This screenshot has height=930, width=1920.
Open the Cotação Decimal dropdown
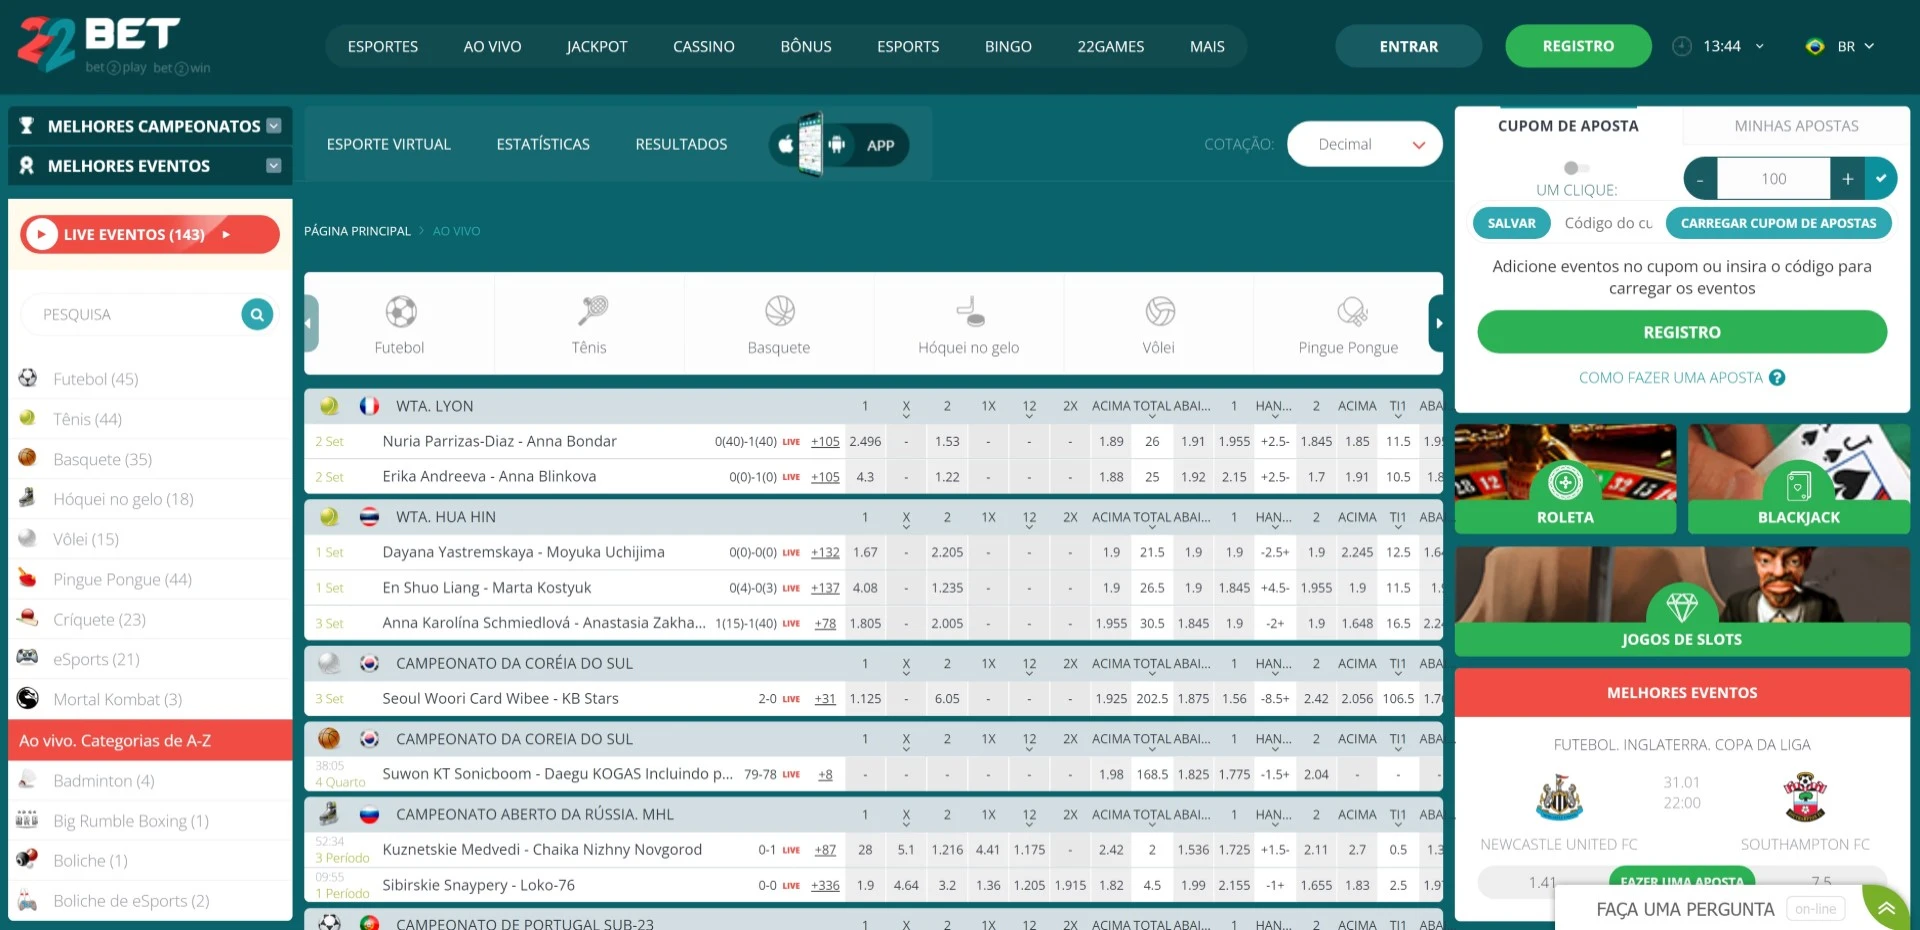pos(1364,145)
